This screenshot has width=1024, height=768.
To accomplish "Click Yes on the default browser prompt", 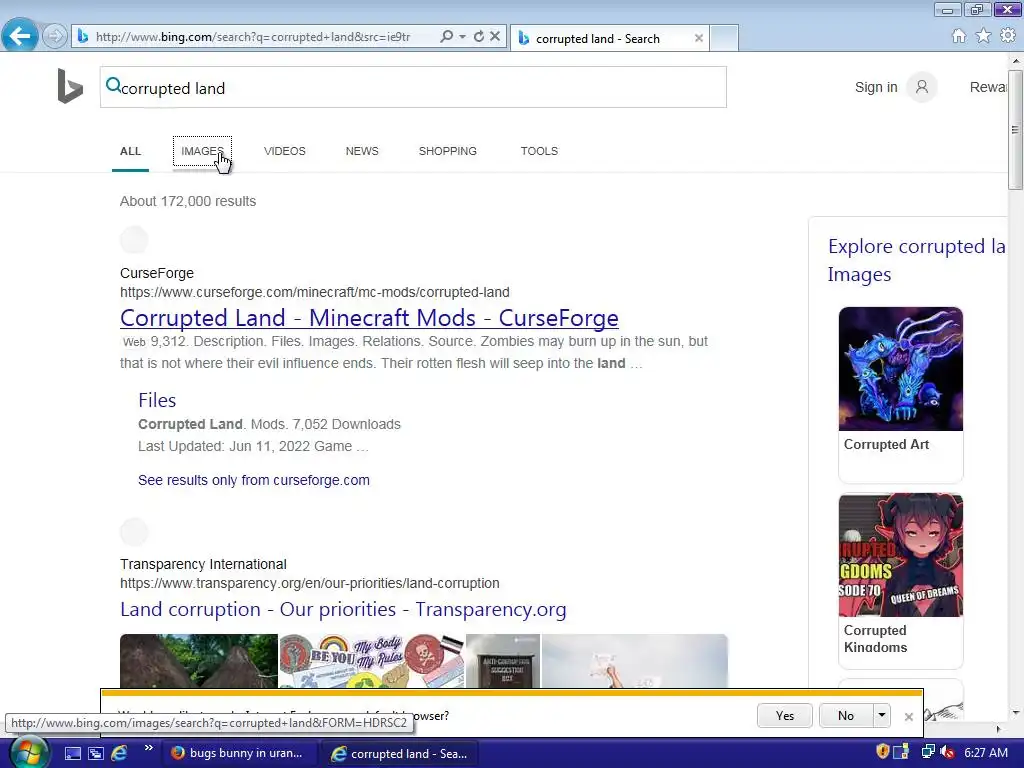I will pyautogui.click(x=785, y=716).
